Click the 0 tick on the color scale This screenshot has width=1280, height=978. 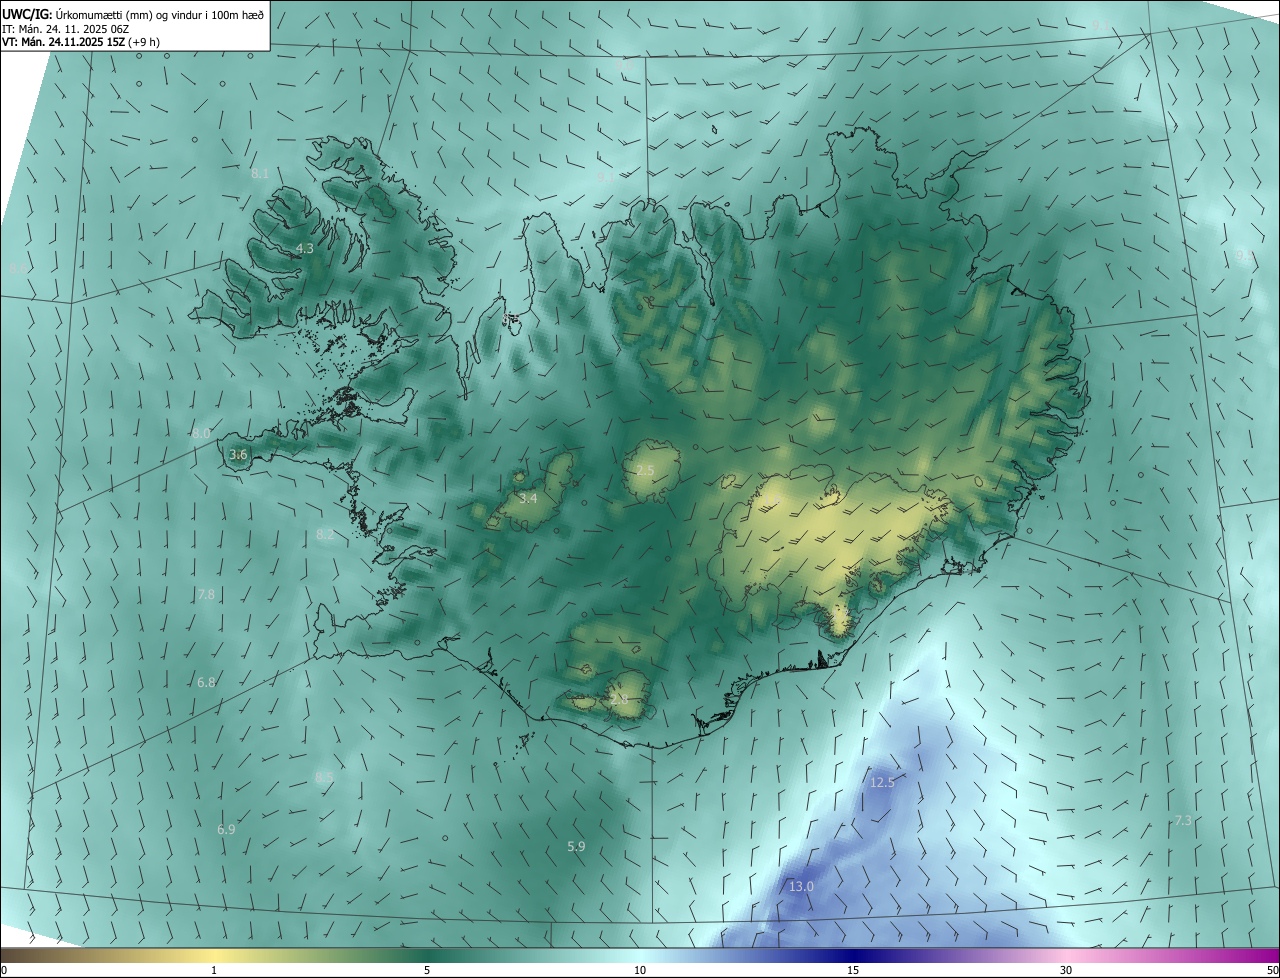point(4,970)
